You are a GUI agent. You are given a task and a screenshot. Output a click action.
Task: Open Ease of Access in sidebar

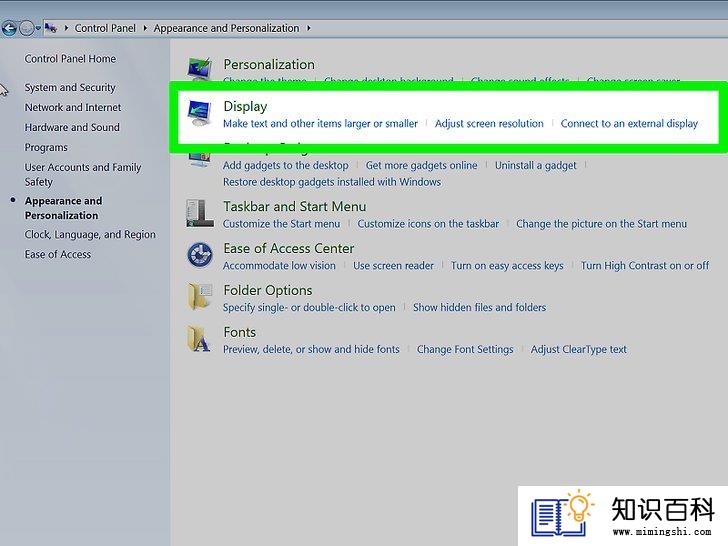[58, 254]
